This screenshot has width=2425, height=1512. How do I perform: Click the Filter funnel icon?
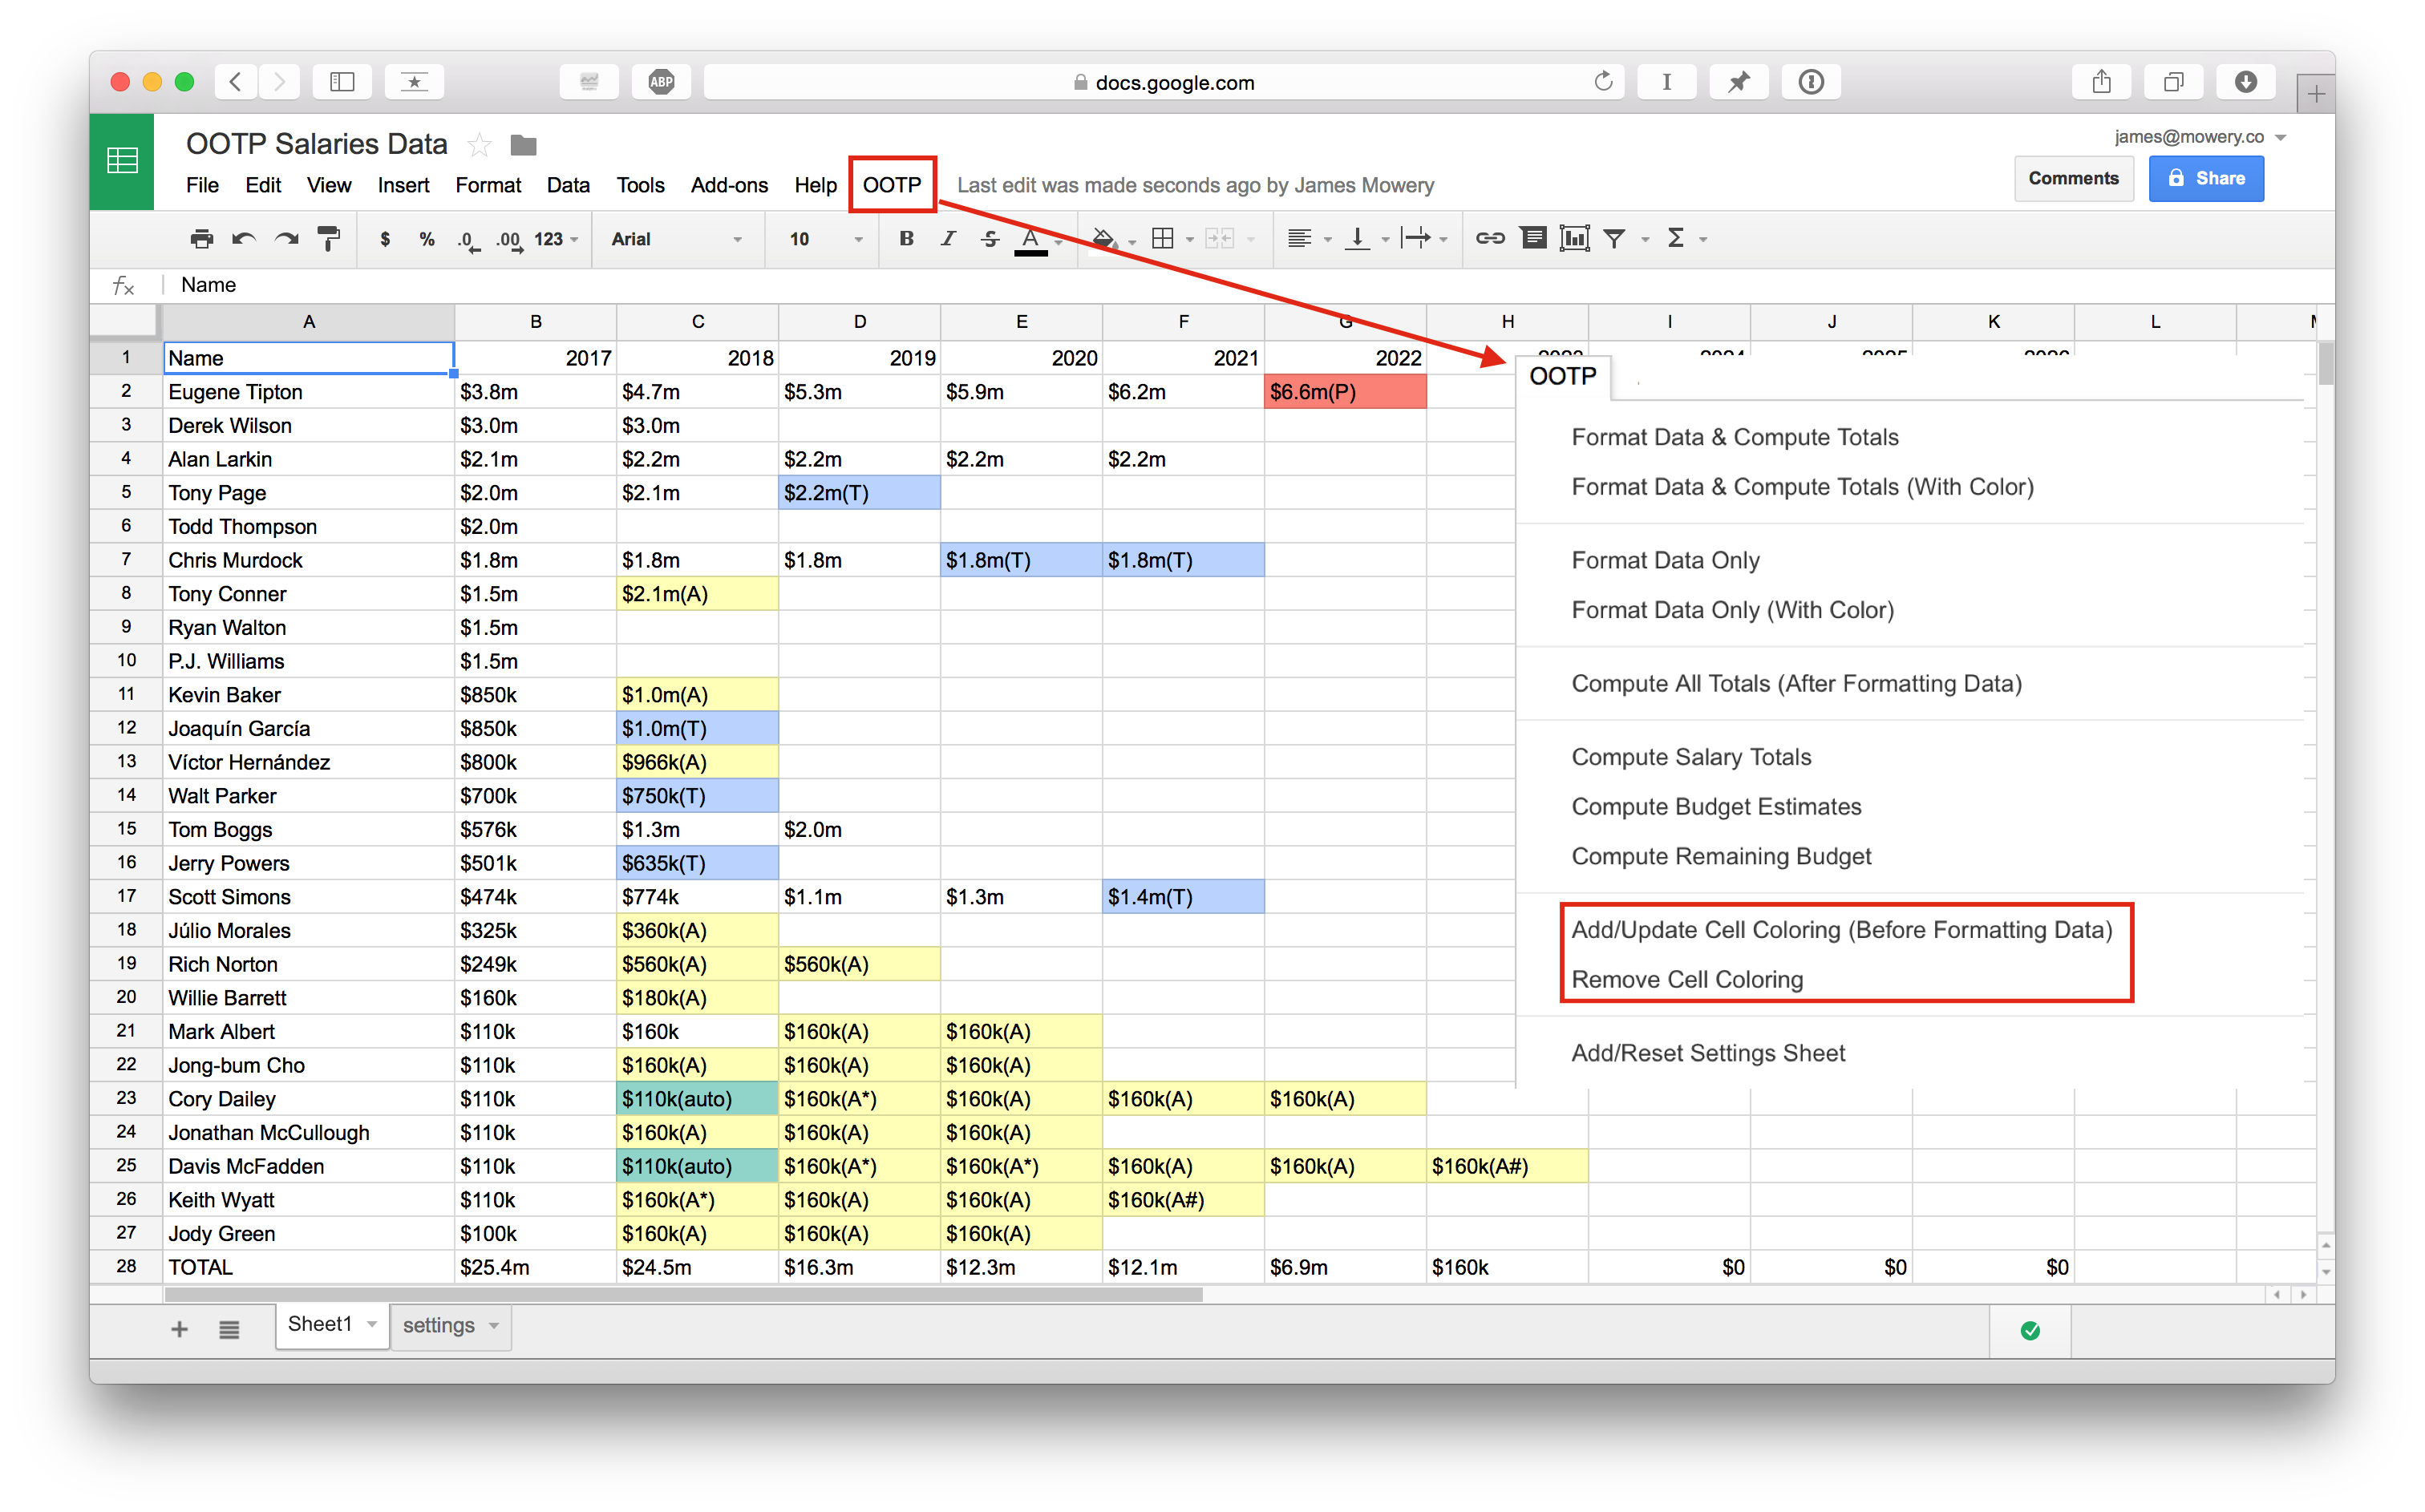[x=1614, y=238]
